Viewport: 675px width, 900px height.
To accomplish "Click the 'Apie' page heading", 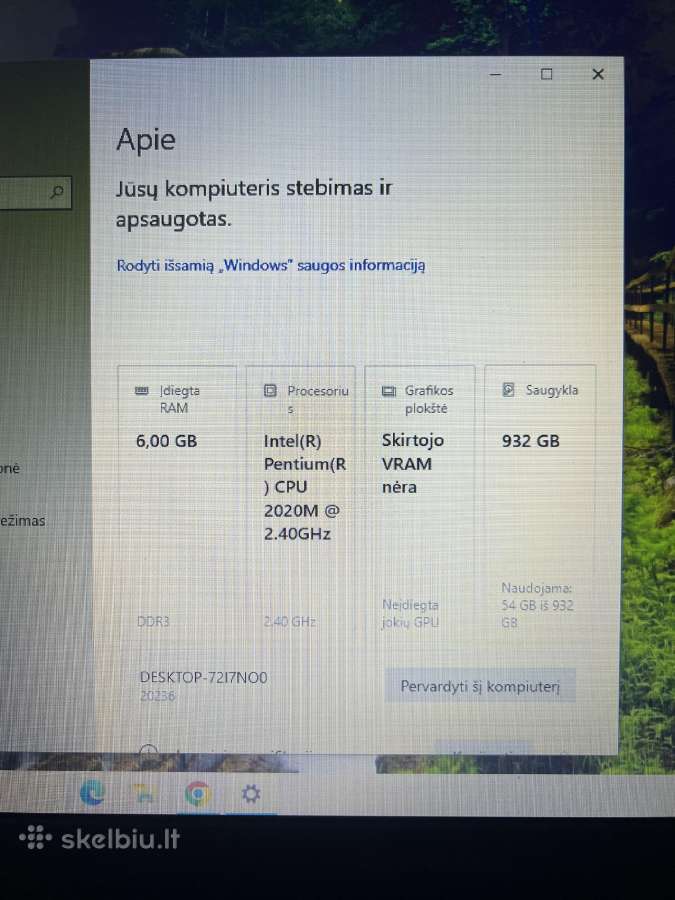I will (146, 139).
